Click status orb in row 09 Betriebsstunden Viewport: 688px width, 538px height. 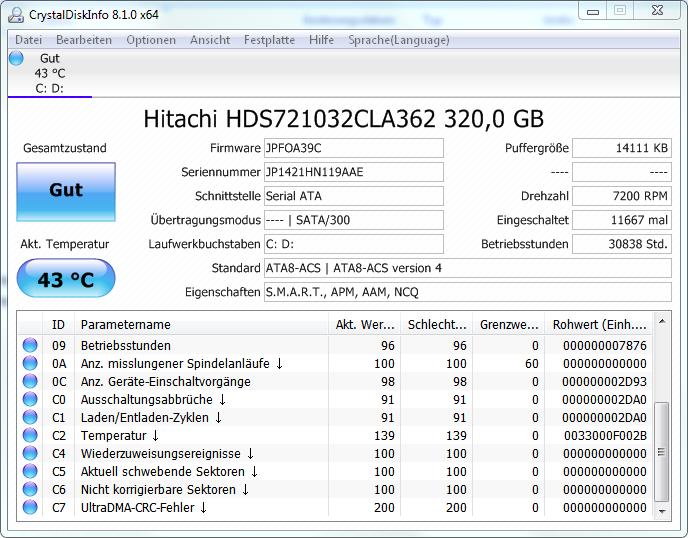tap(30, 345)
